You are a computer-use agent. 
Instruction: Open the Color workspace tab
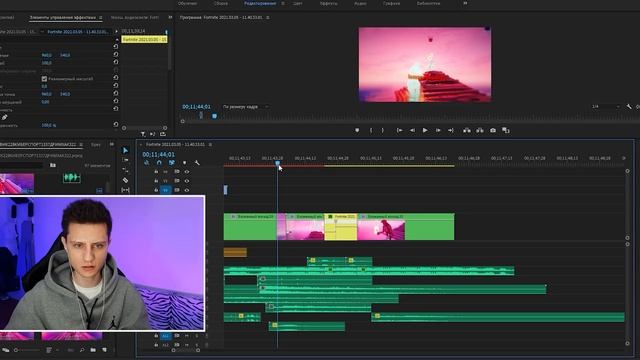[x=298, y=3]
